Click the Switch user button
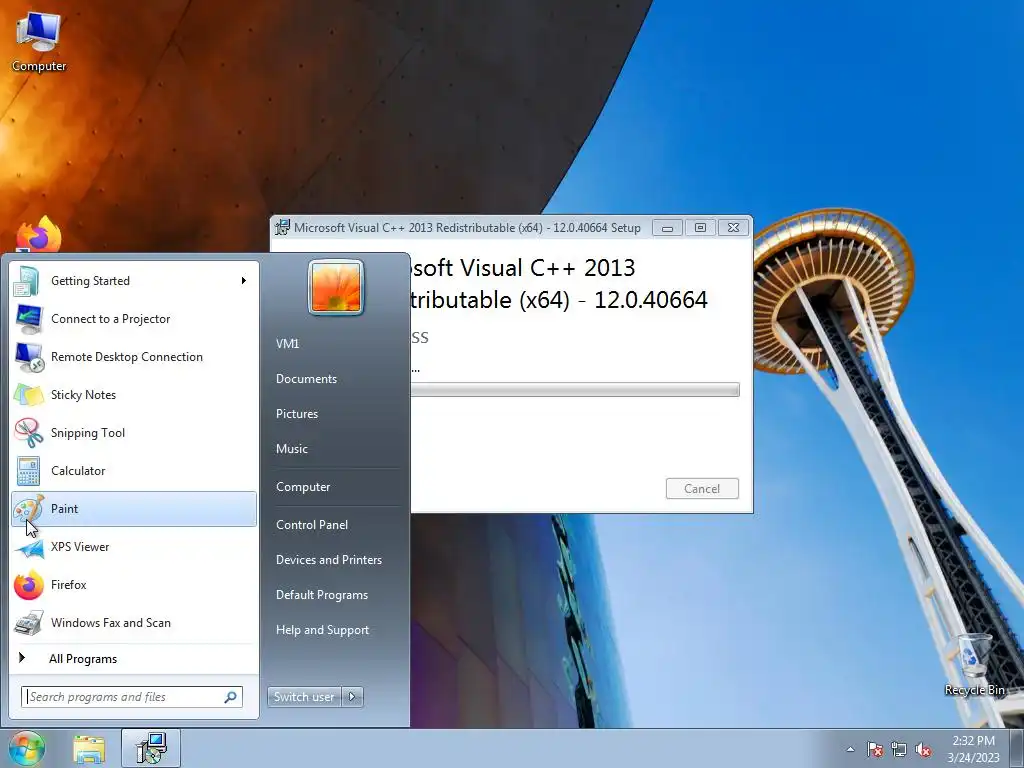Screen dimensions: 1024x768 click(x=304, y=697)
